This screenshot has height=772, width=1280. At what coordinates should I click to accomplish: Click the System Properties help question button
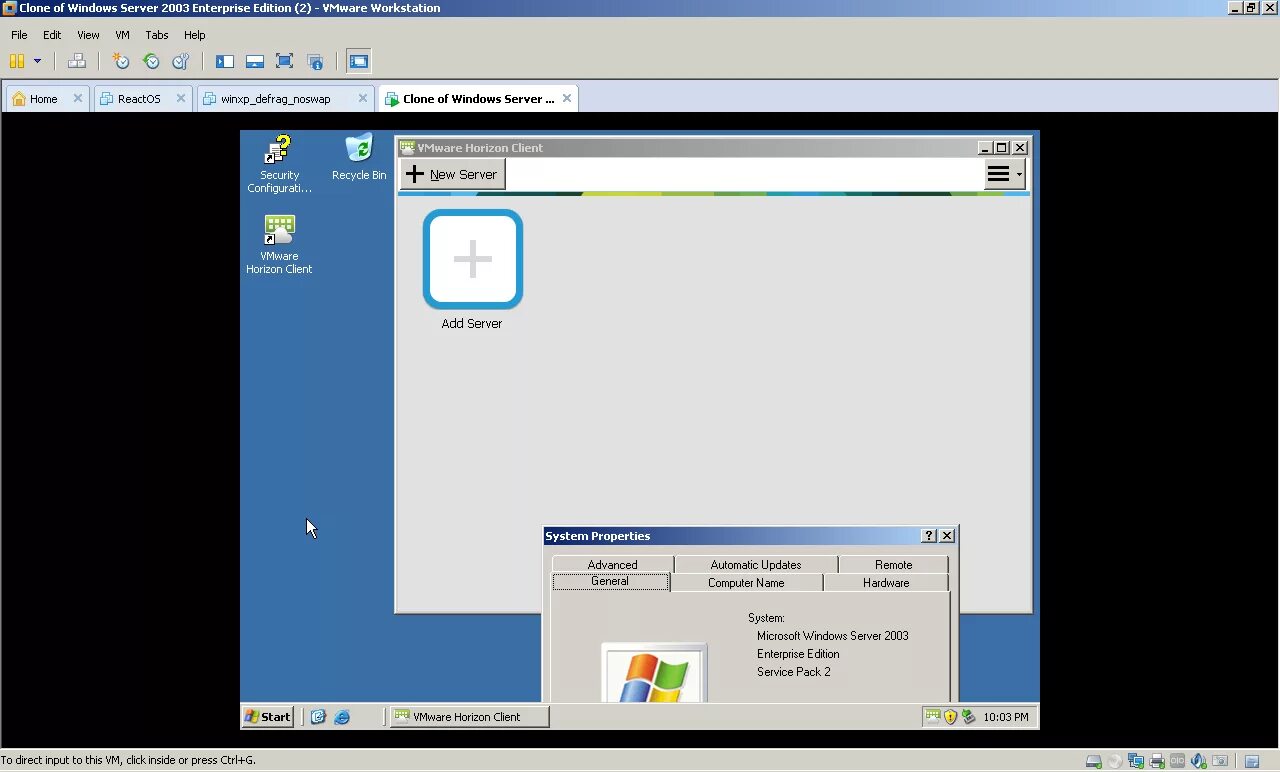[x=928, y=536]
